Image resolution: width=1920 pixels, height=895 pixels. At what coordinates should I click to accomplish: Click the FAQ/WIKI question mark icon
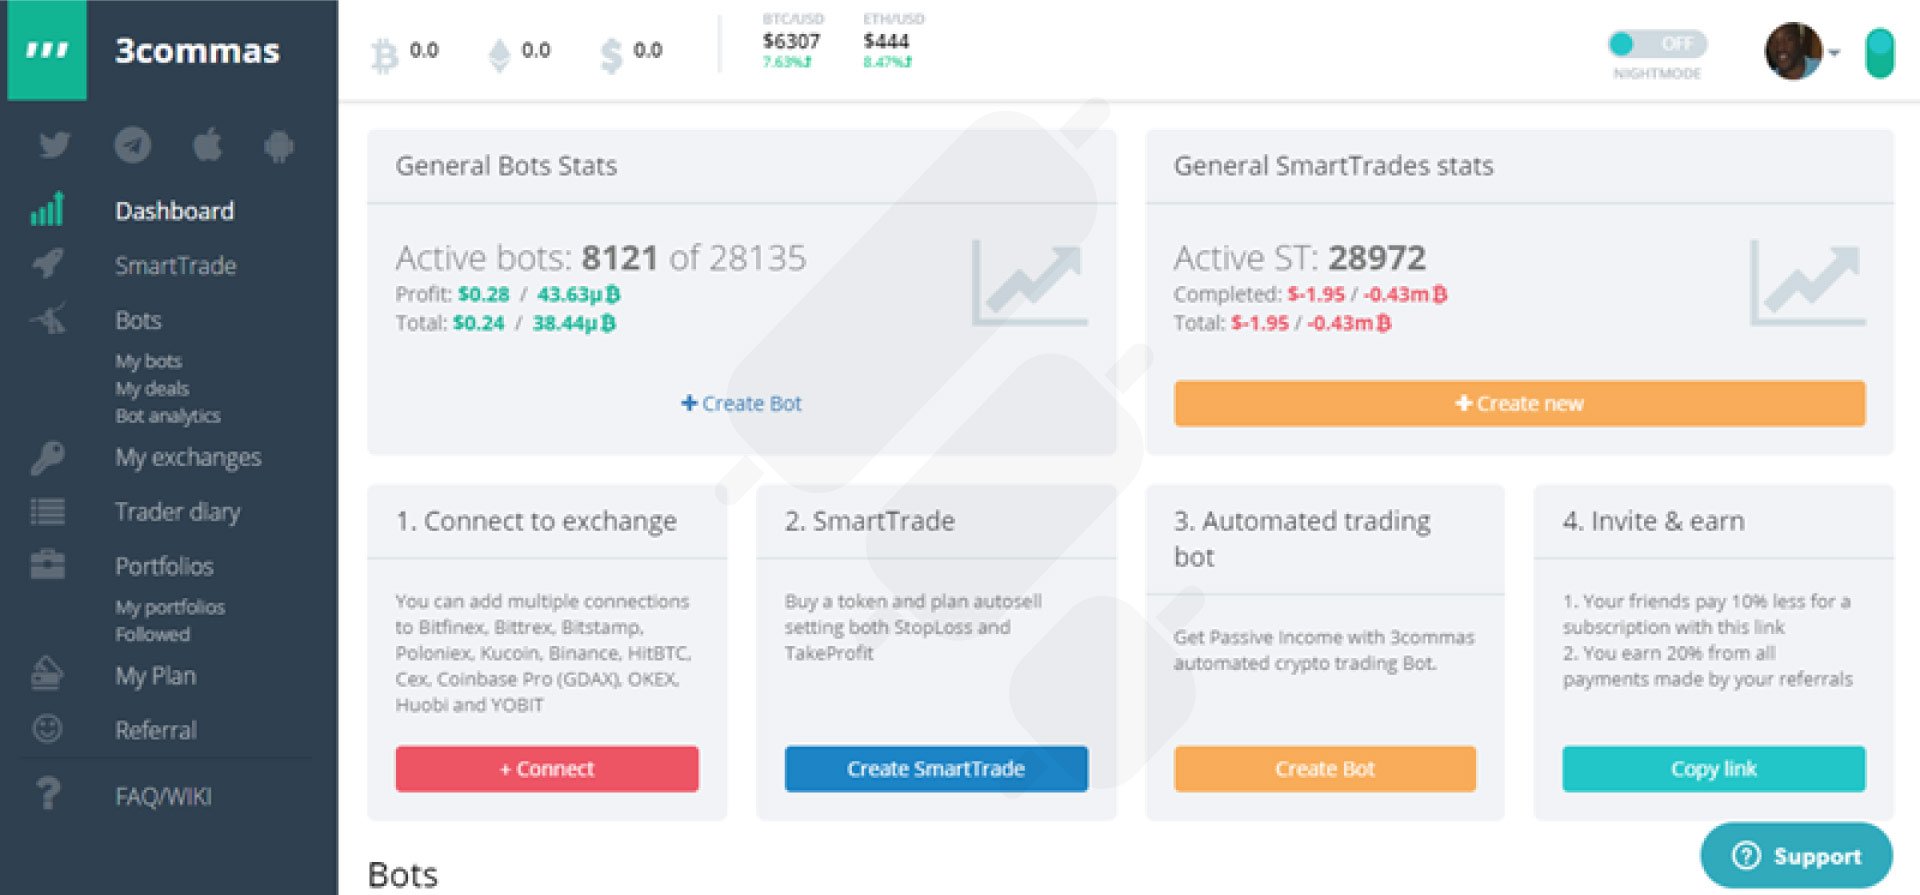[47, 794]
